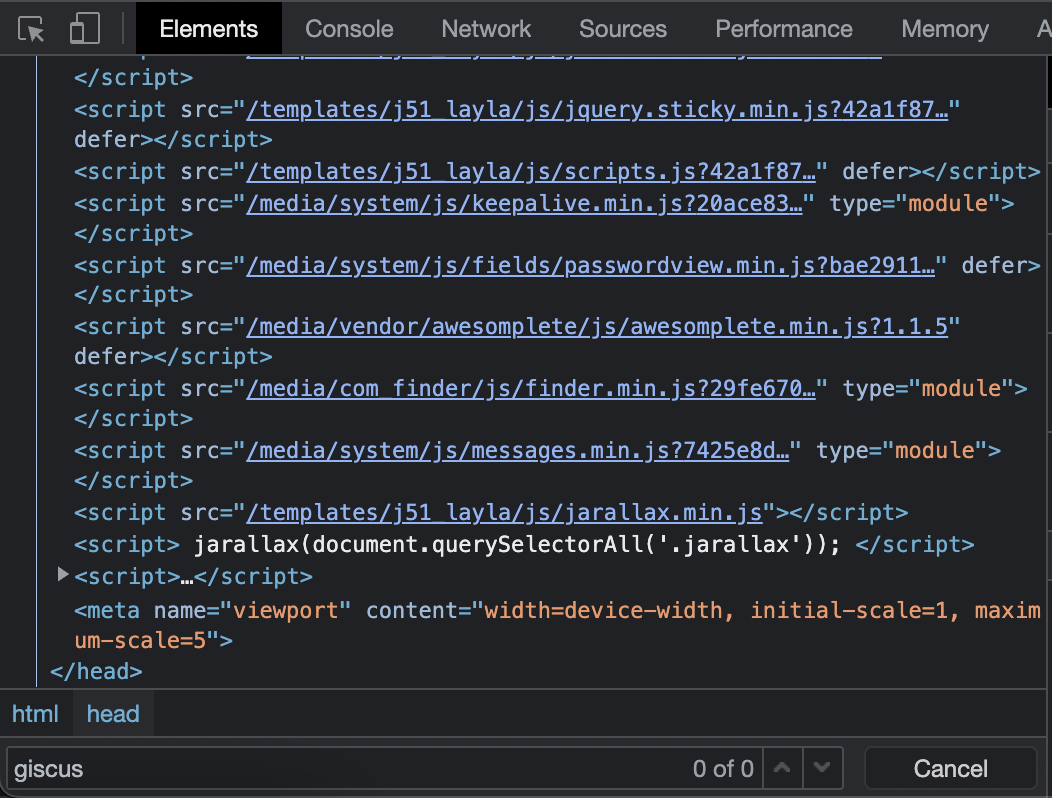Activate the inspect element cursor tool

(x=31, y=28)
